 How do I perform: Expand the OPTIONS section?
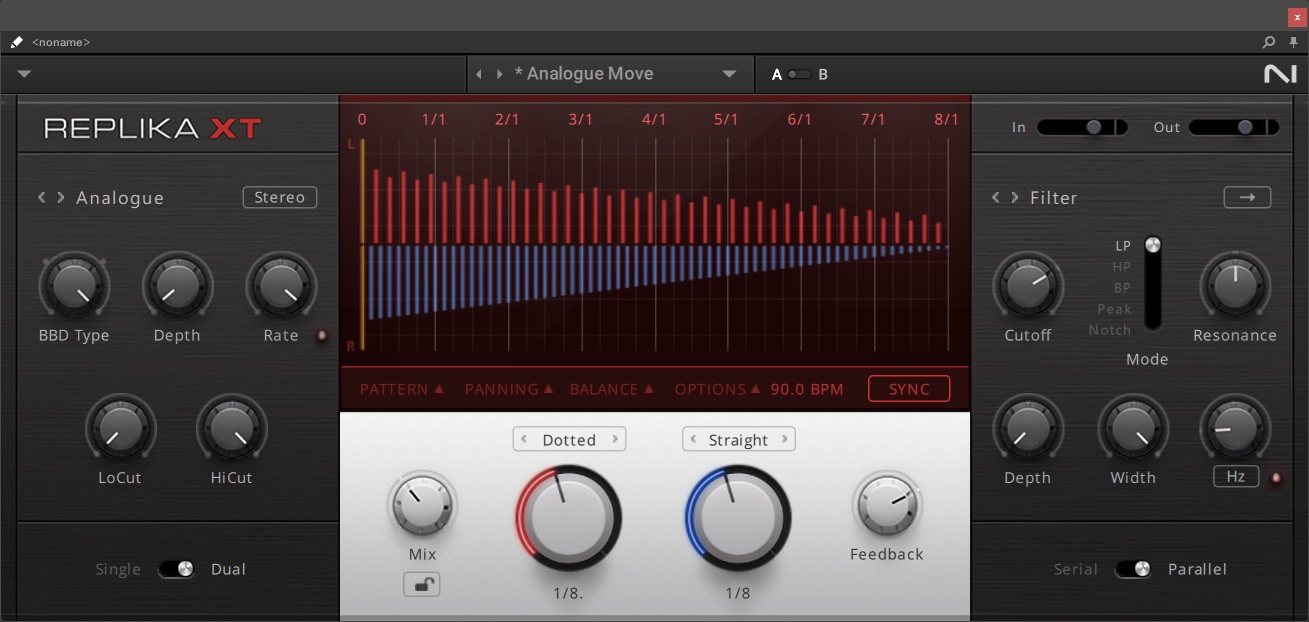[717, 389]
